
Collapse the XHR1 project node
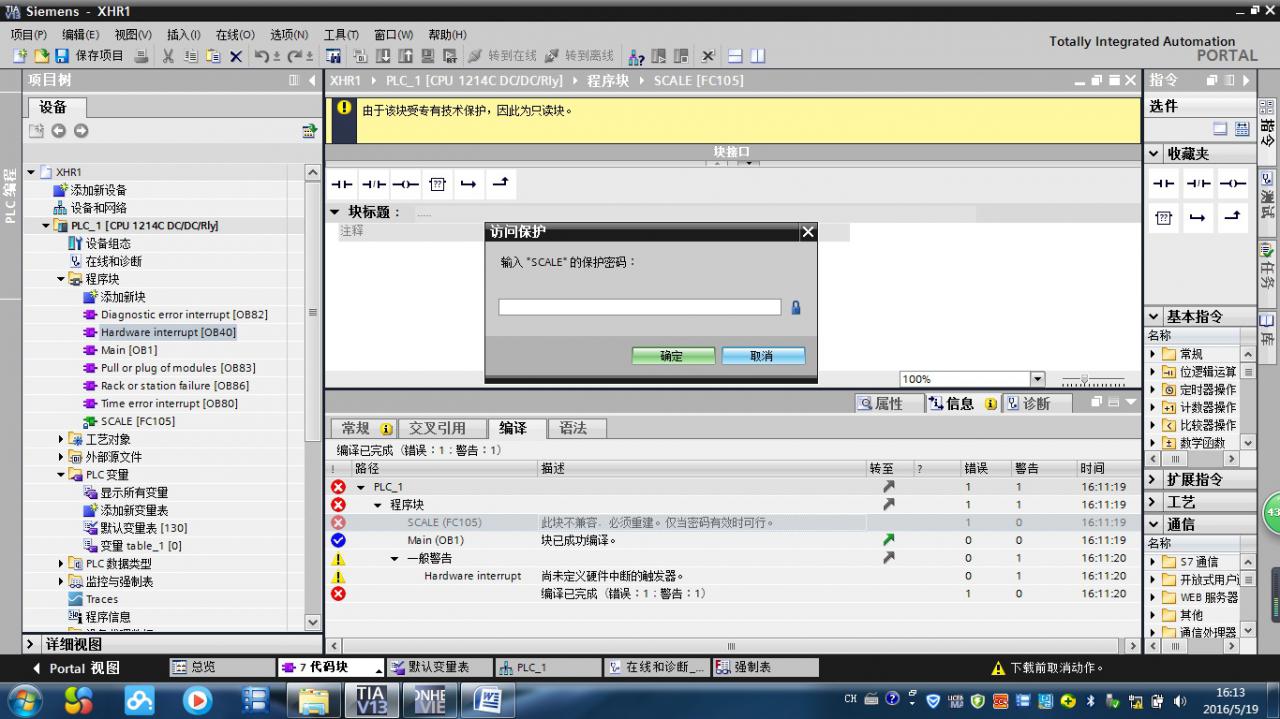point(31,172)
